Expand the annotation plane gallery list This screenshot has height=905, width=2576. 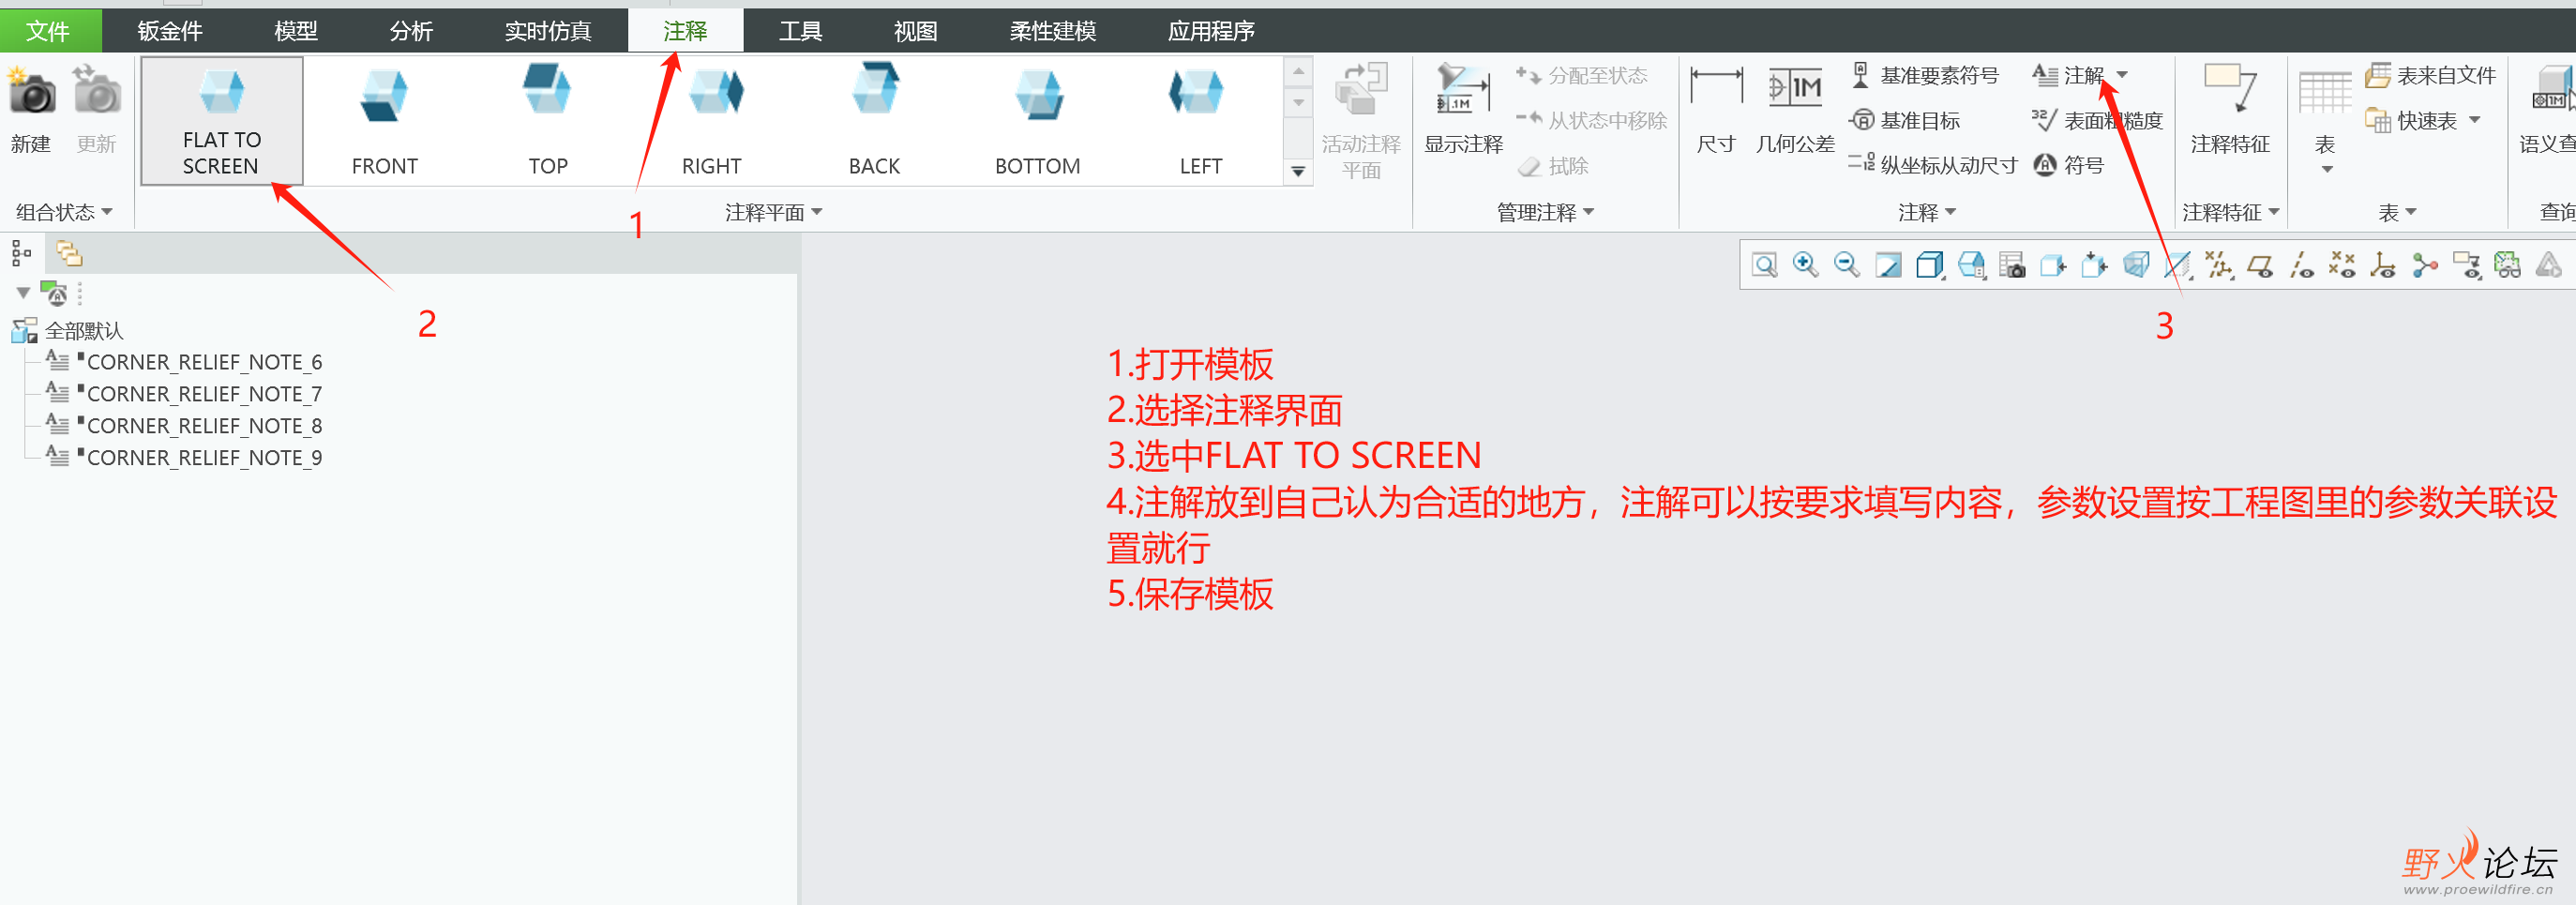1297,172
